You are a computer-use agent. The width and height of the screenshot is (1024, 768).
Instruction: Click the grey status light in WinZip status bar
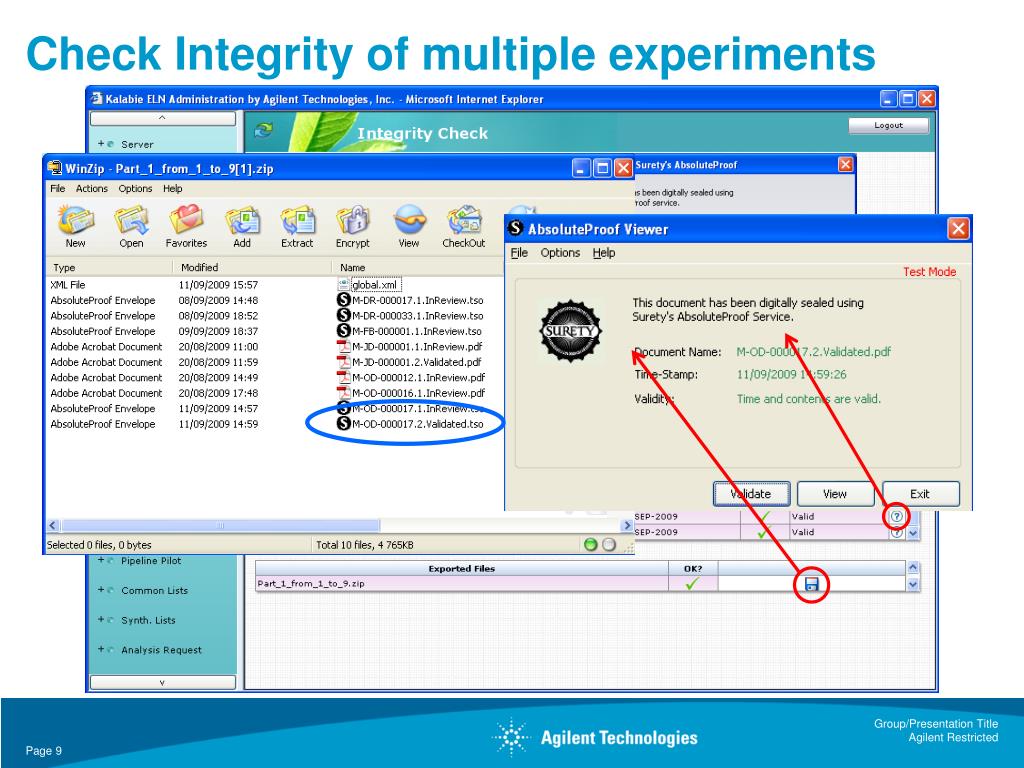click(x=609, y=544)
